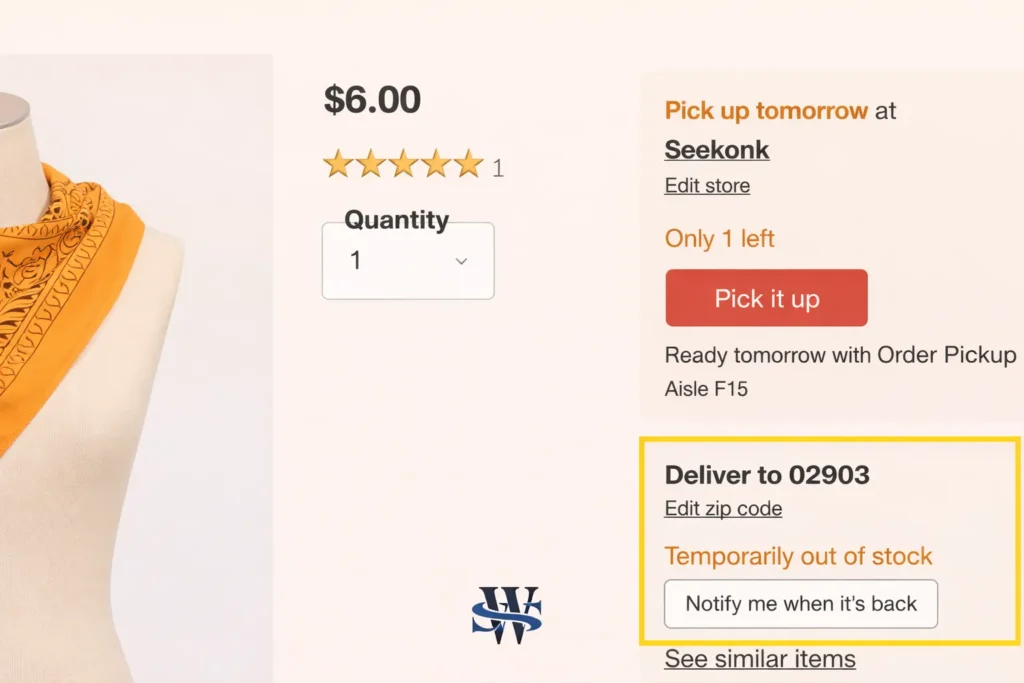Open the Seekonk store page
This screenshot has width=1024, height=683.
click(717, 149)
